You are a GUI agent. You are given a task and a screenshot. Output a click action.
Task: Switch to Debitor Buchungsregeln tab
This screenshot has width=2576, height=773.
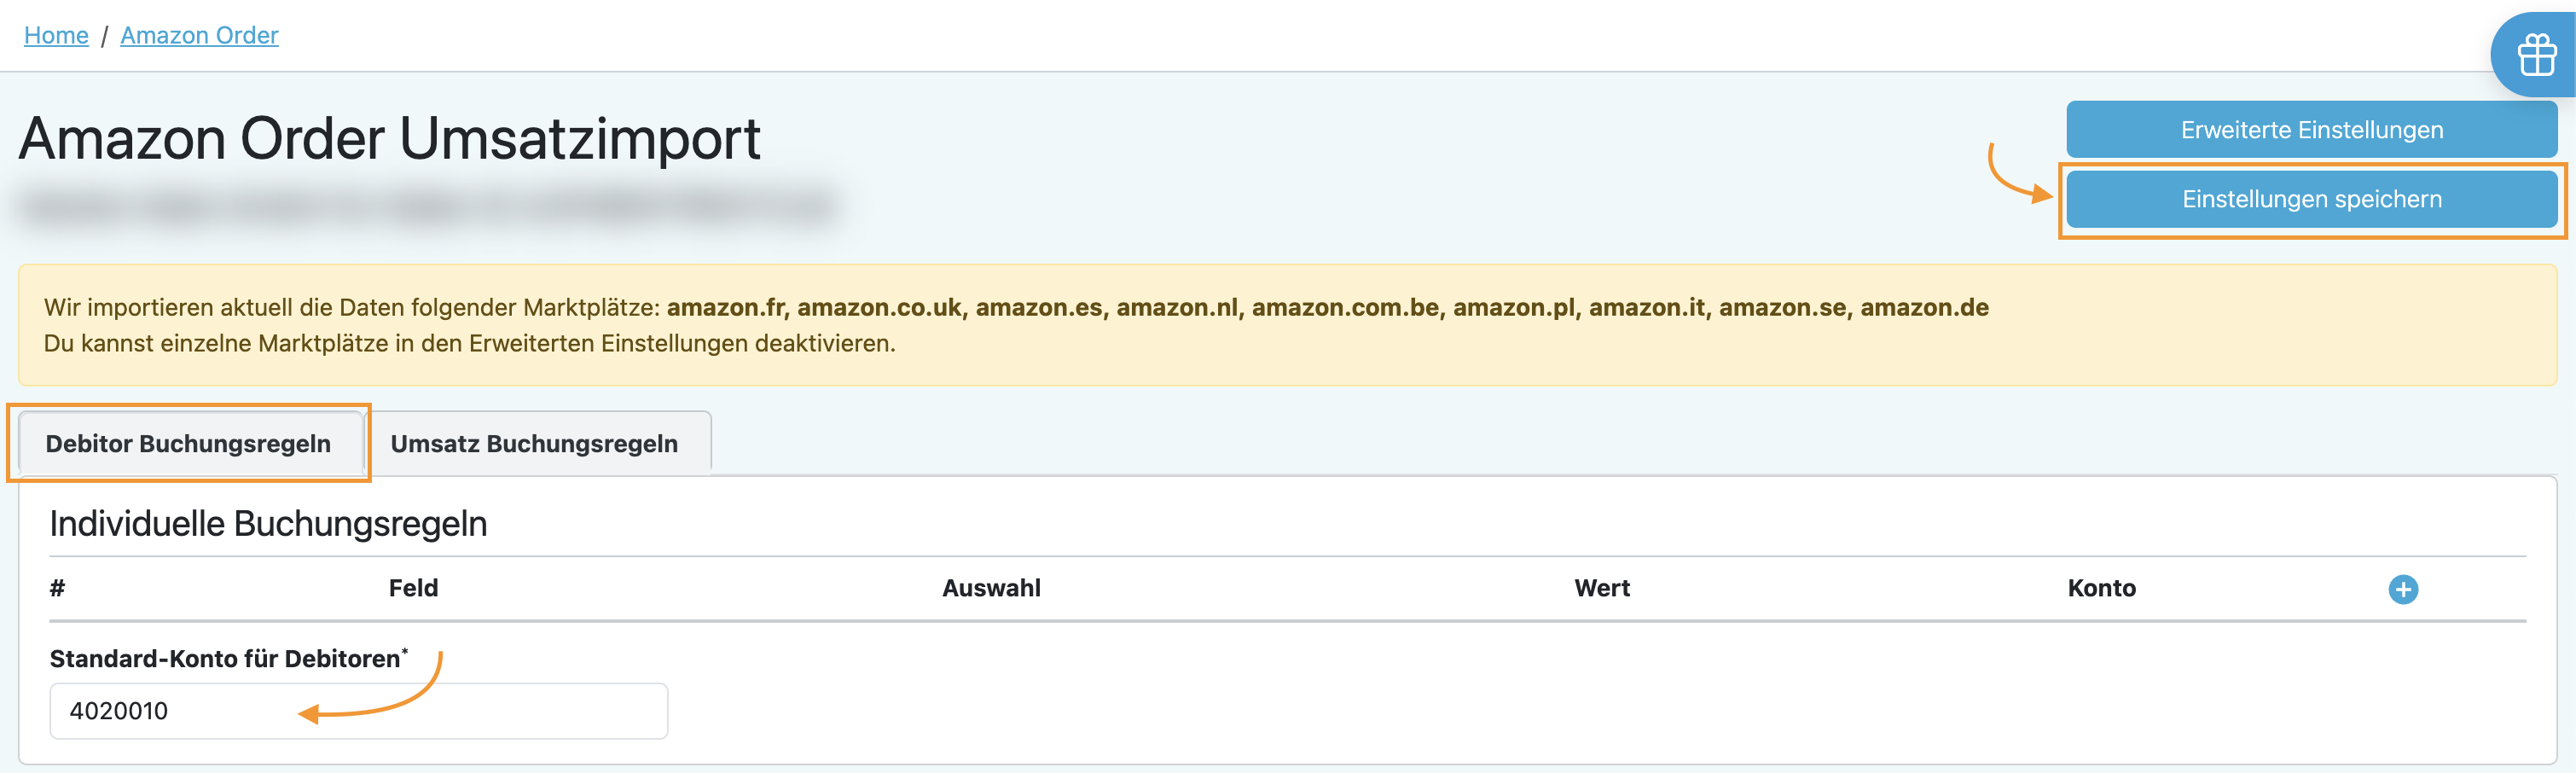[x=188, y=443]
